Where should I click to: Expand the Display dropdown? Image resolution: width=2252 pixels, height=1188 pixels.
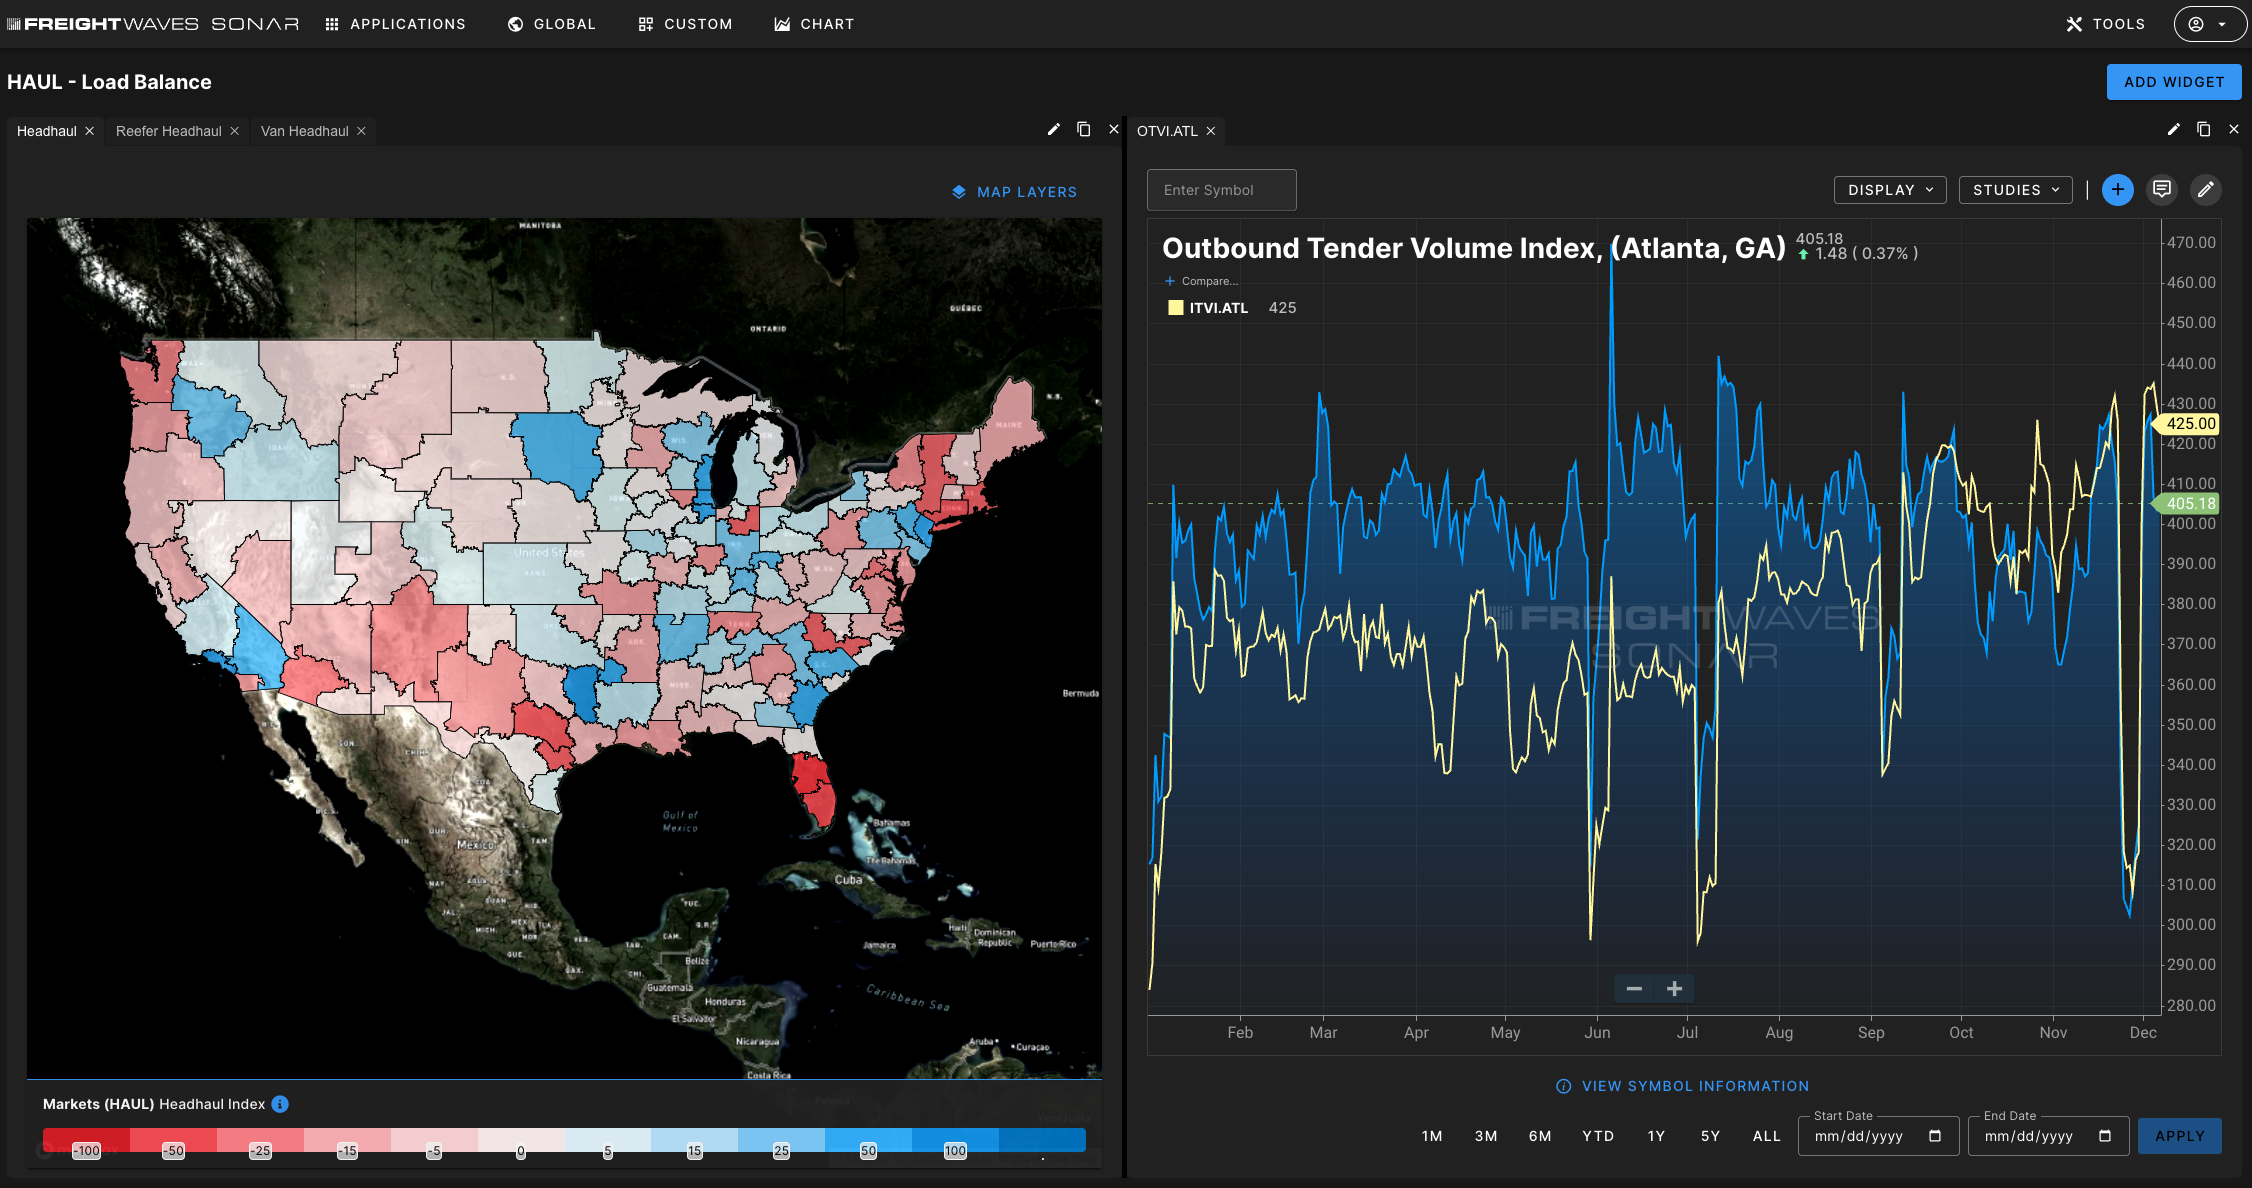click(x=1889, y=190)
